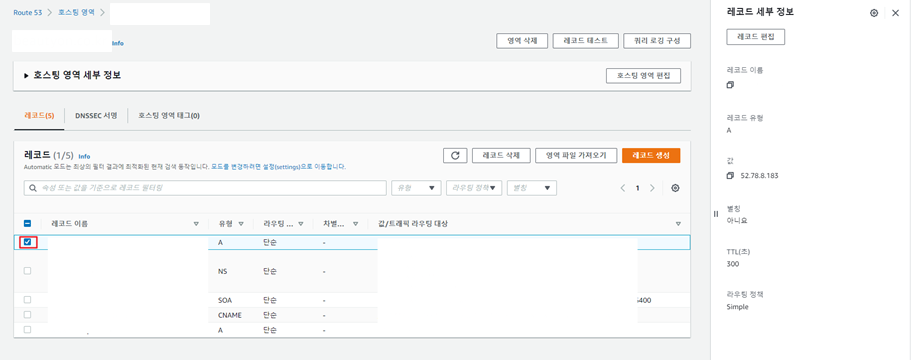The height and width of the screenshot is (360, 913).
Task: Sort by 값/트래픽 라우팅 대상 column arrow
Action: 678,224
